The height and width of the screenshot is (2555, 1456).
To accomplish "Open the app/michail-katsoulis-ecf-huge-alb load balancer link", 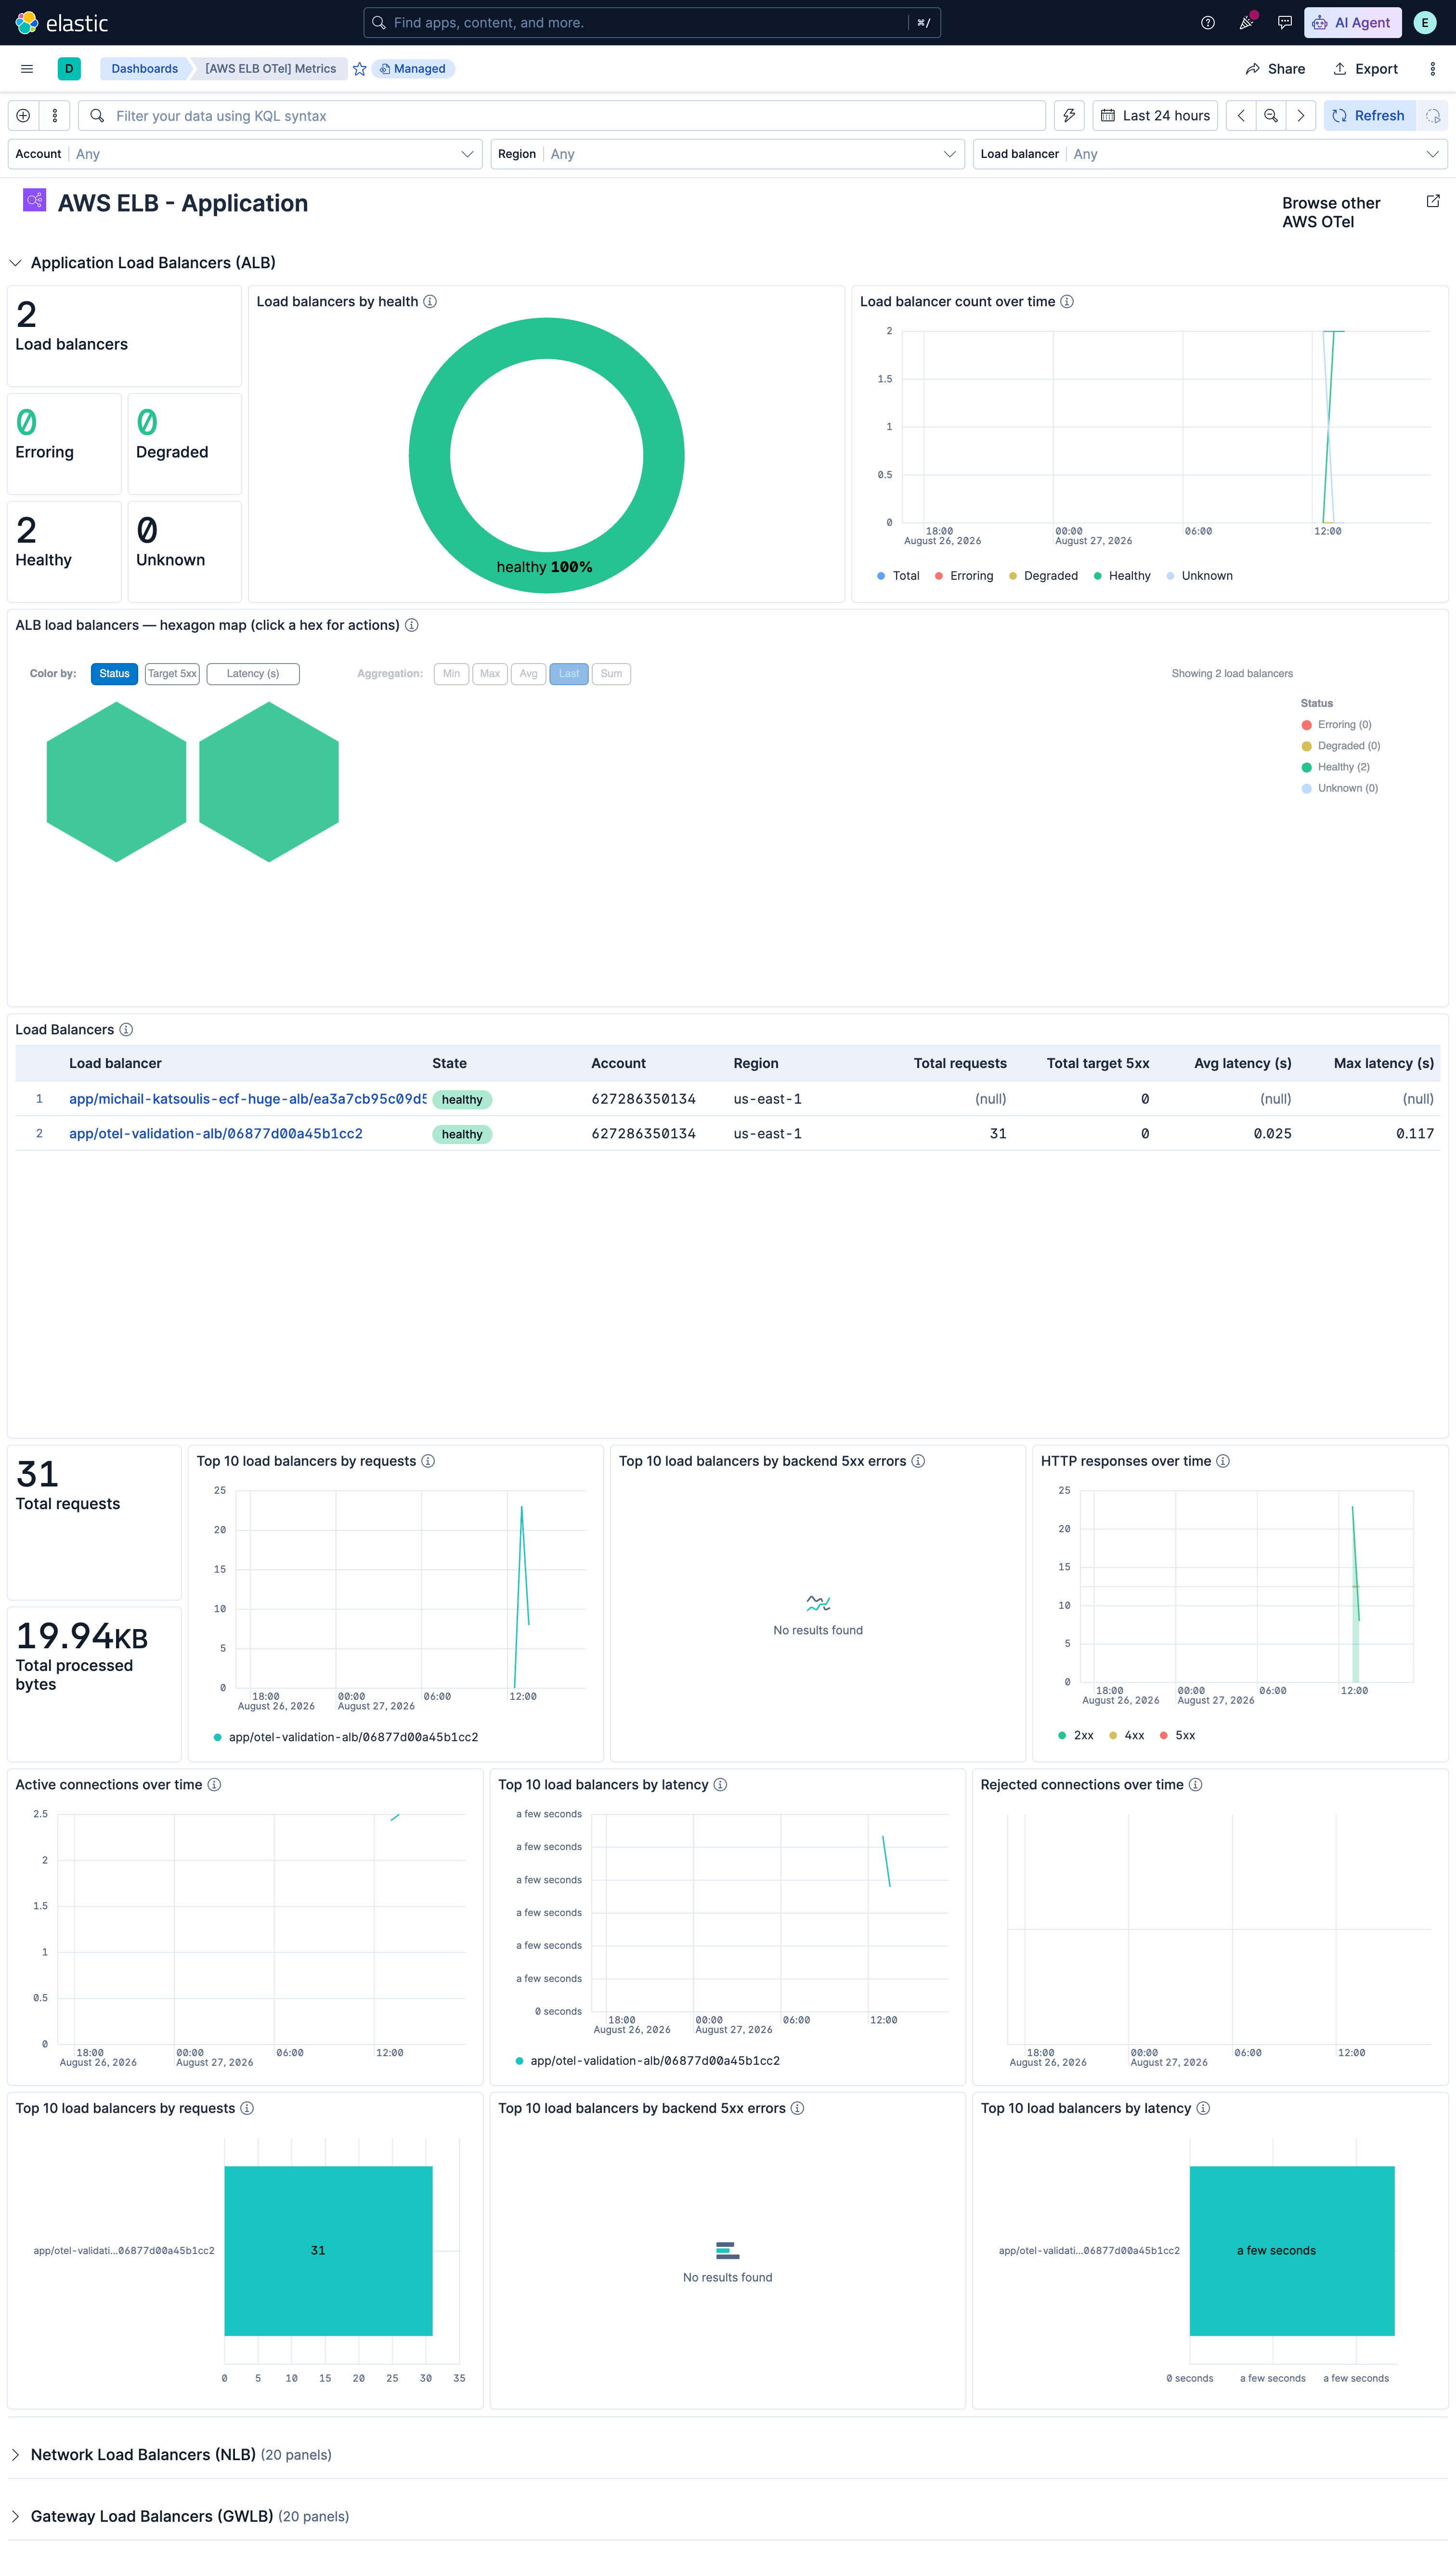I will [x=247, y=1099].
